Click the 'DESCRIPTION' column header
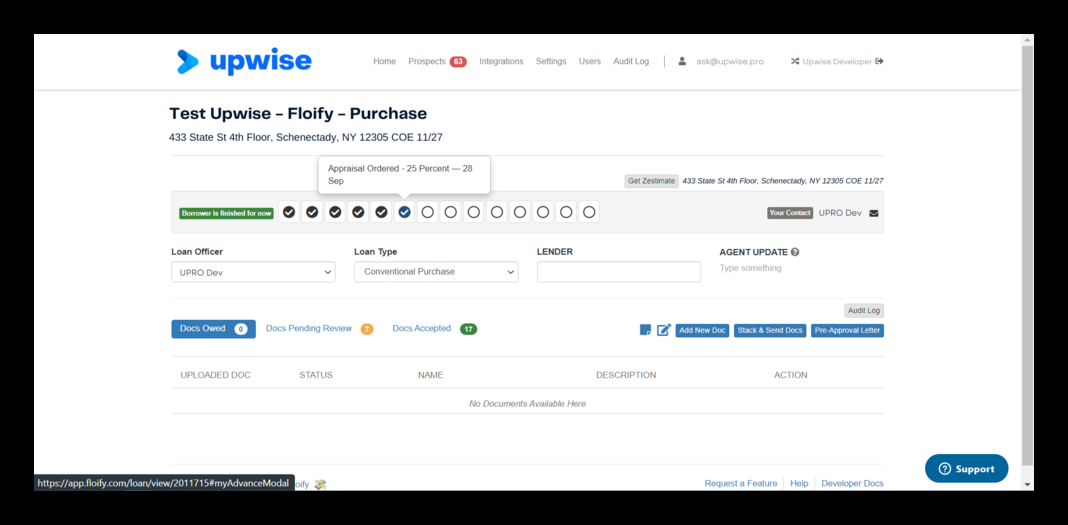1068x525 pixels. (626, 375)
